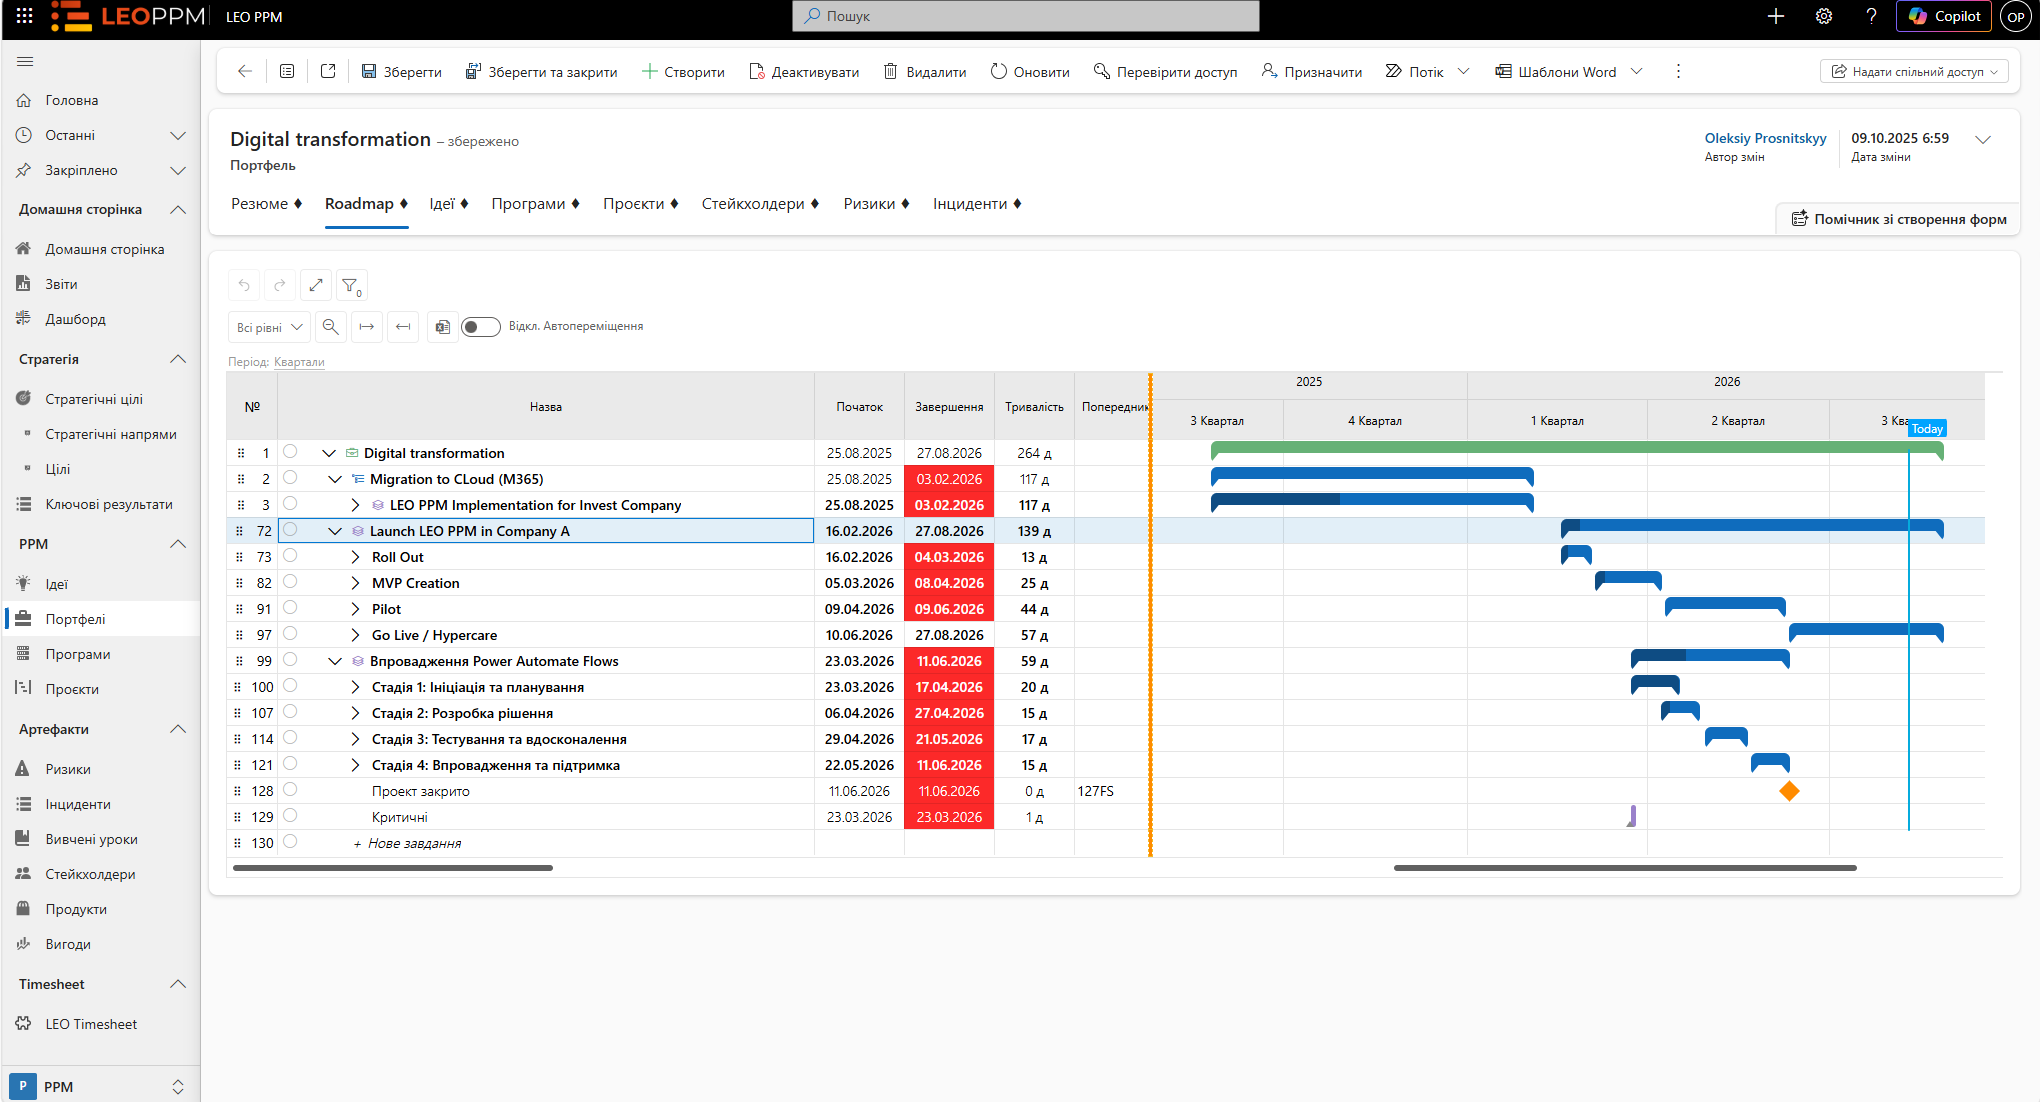
Task: Open Ключові результати in sidebar
Action: point(109,504)
